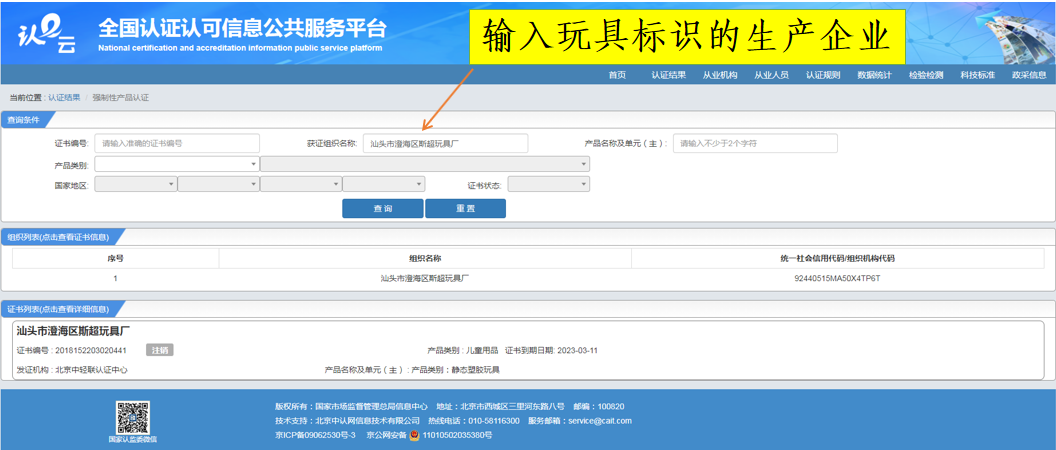1056x450 pixels.
Task: Open the 政采信息 navigation item
Action: point(1029,75)
